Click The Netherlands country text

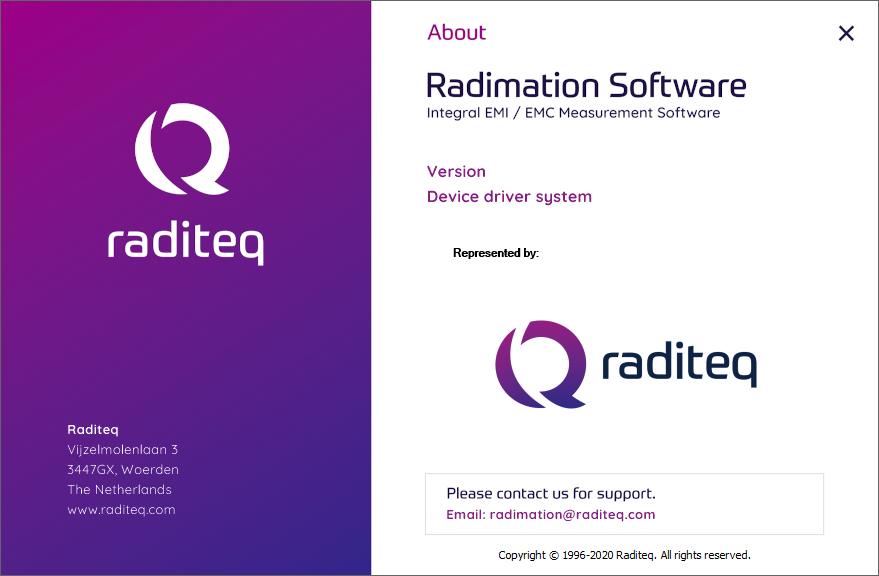(119, 489)
